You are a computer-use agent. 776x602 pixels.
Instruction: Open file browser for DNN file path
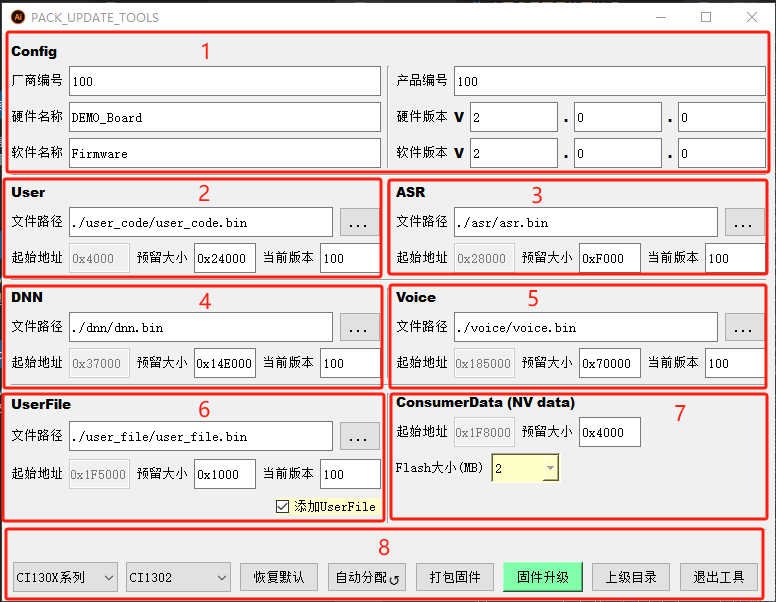coord(360,327)
